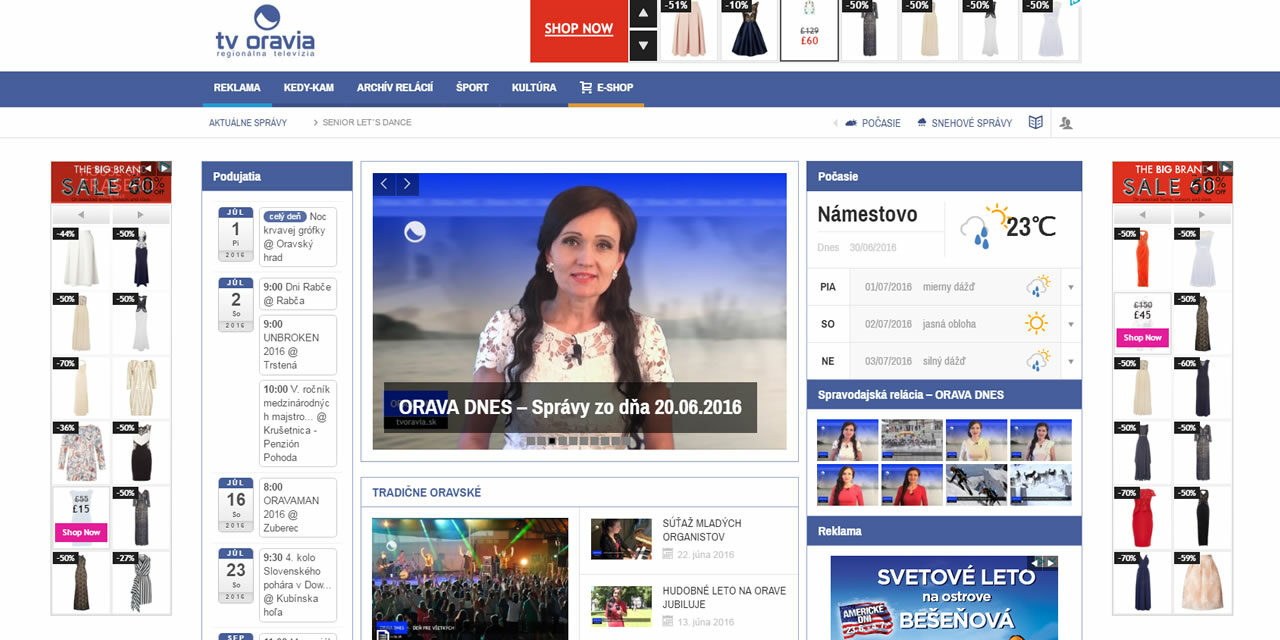Screen dimensions: 1280x640
Task: Open the ARCHÍV RELÁCIÍ menu
Action: pos(395,88)
